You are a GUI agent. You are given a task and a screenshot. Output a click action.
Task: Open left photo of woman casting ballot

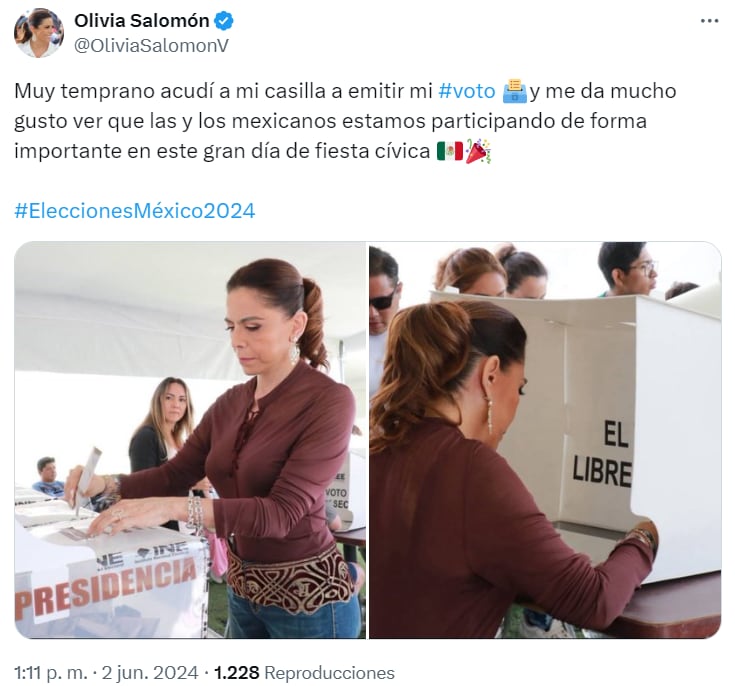click(190, 440)
